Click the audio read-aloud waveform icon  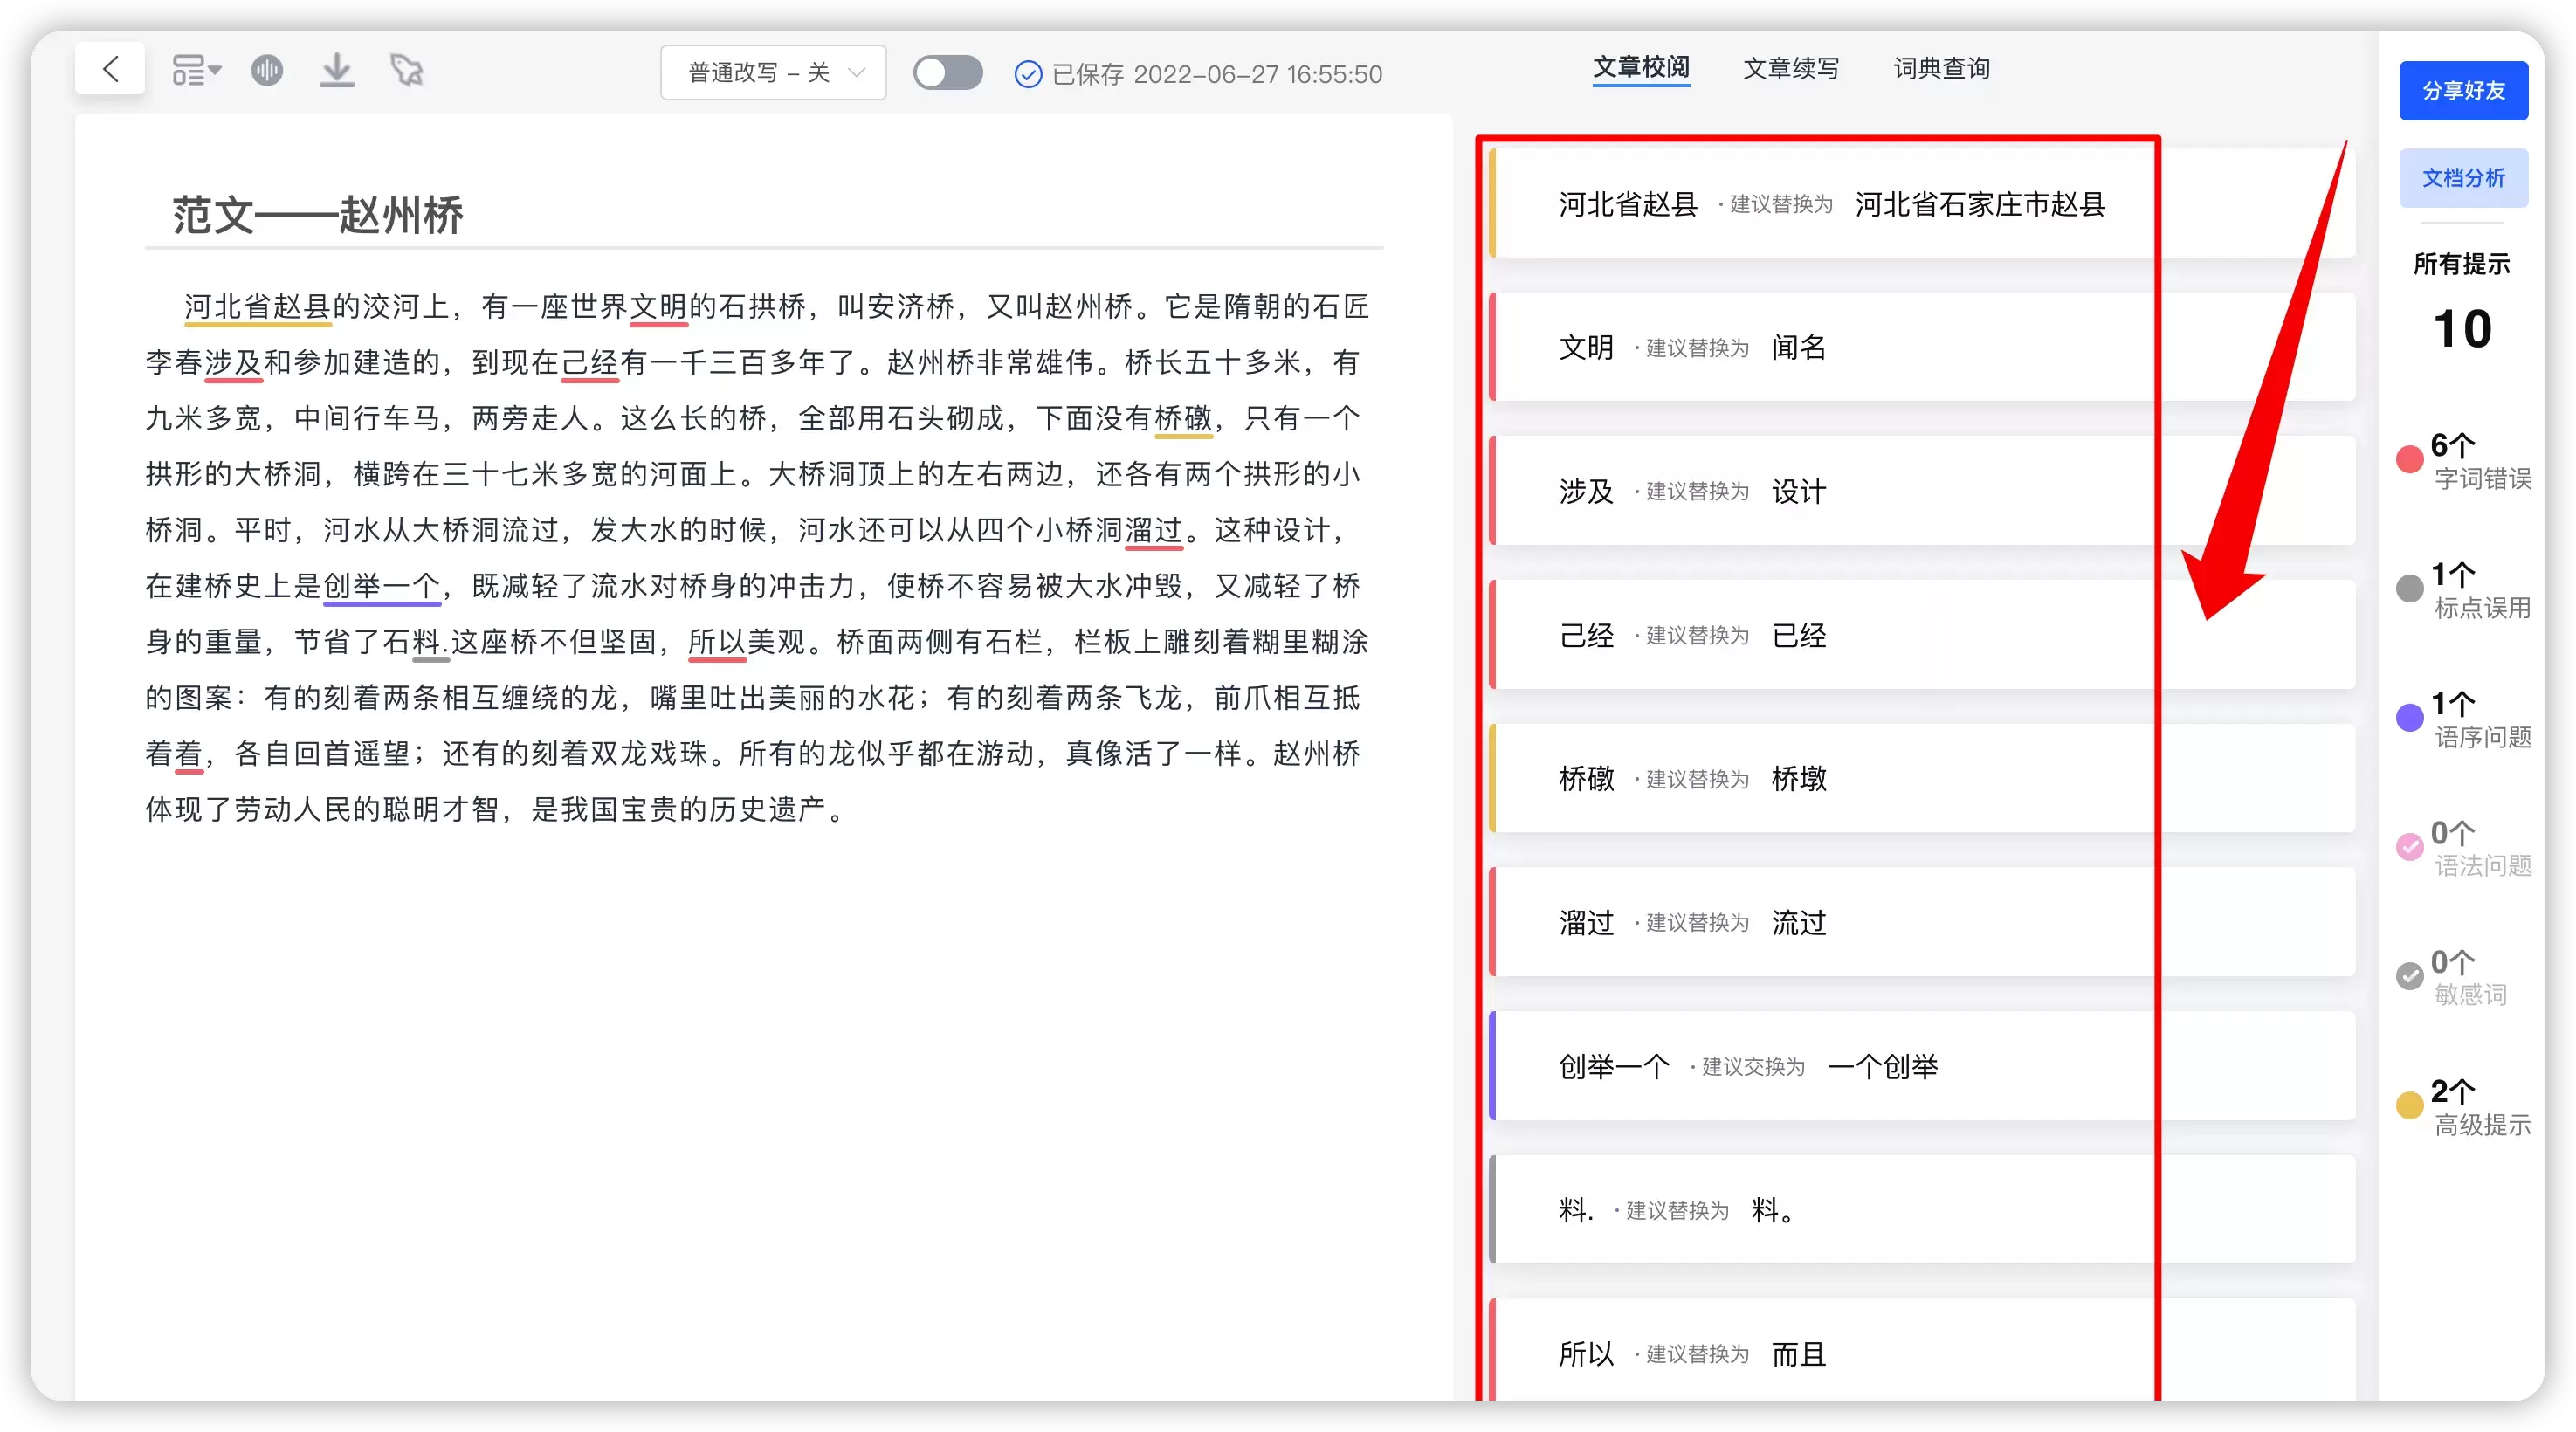[x=267, y=70]
